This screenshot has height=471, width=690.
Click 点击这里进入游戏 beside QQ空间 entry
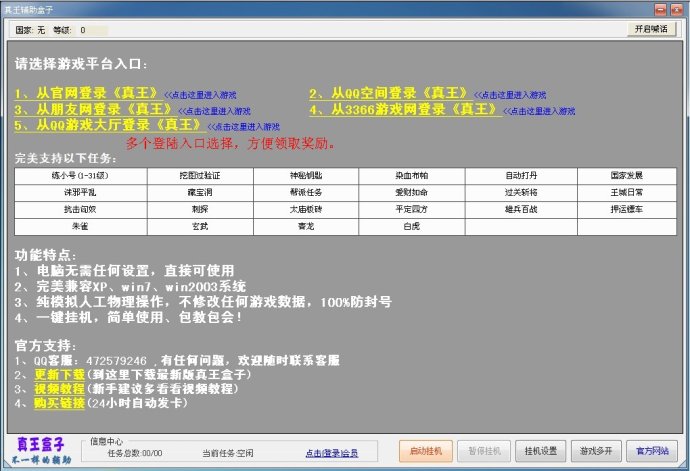point(510,95)
